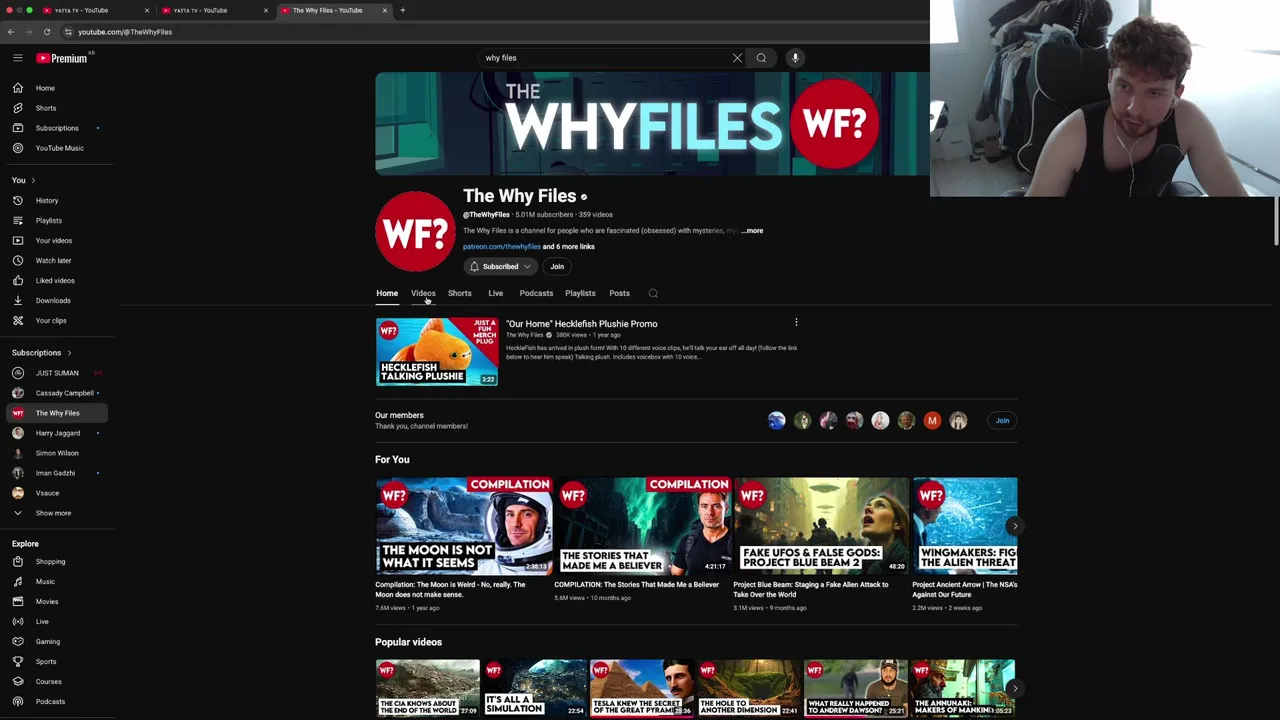
Task: Open options menu for Hecklefish Plushie video
Action: [796, 323]
